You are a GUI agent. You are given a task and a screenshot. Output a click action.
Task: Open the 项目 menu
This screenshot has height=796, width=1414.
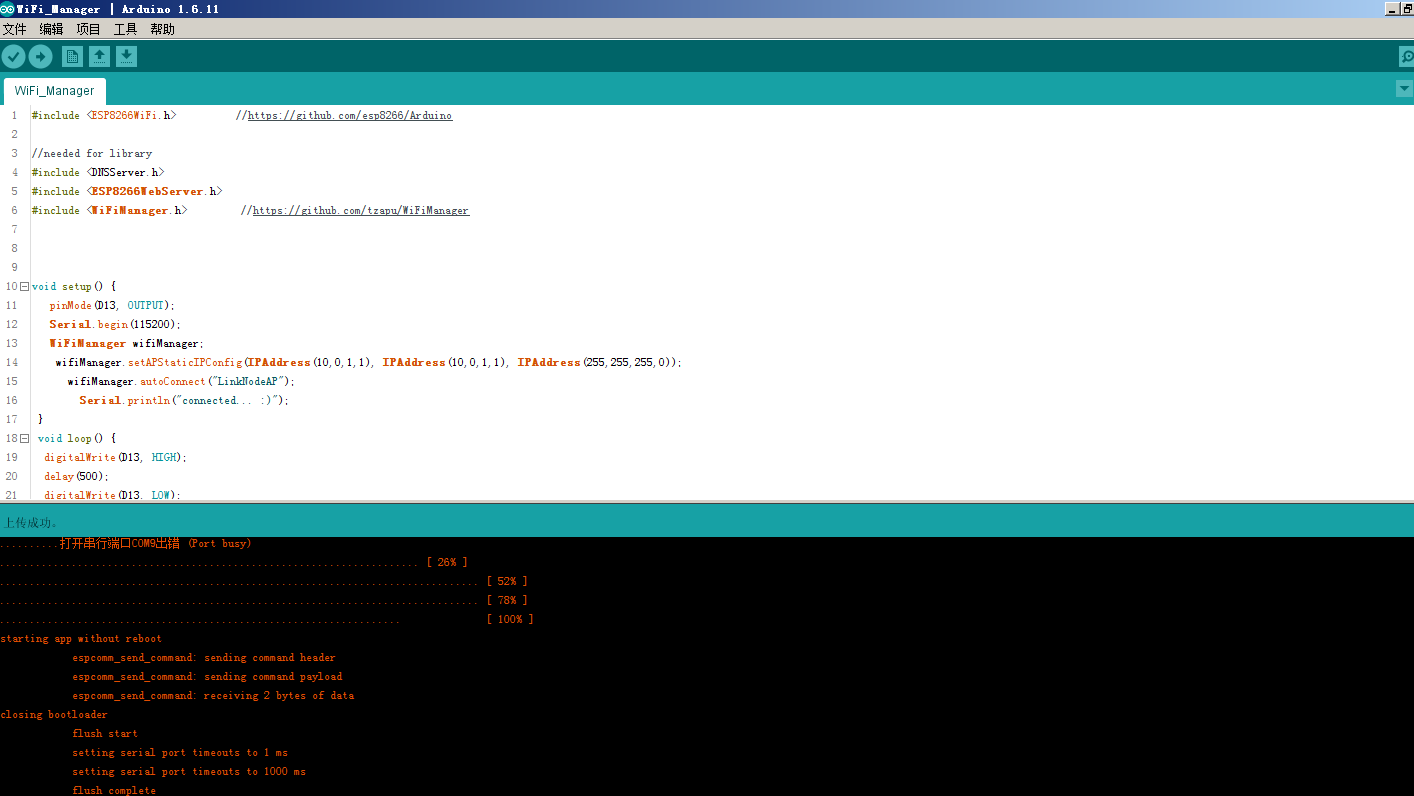click(88, 29)
